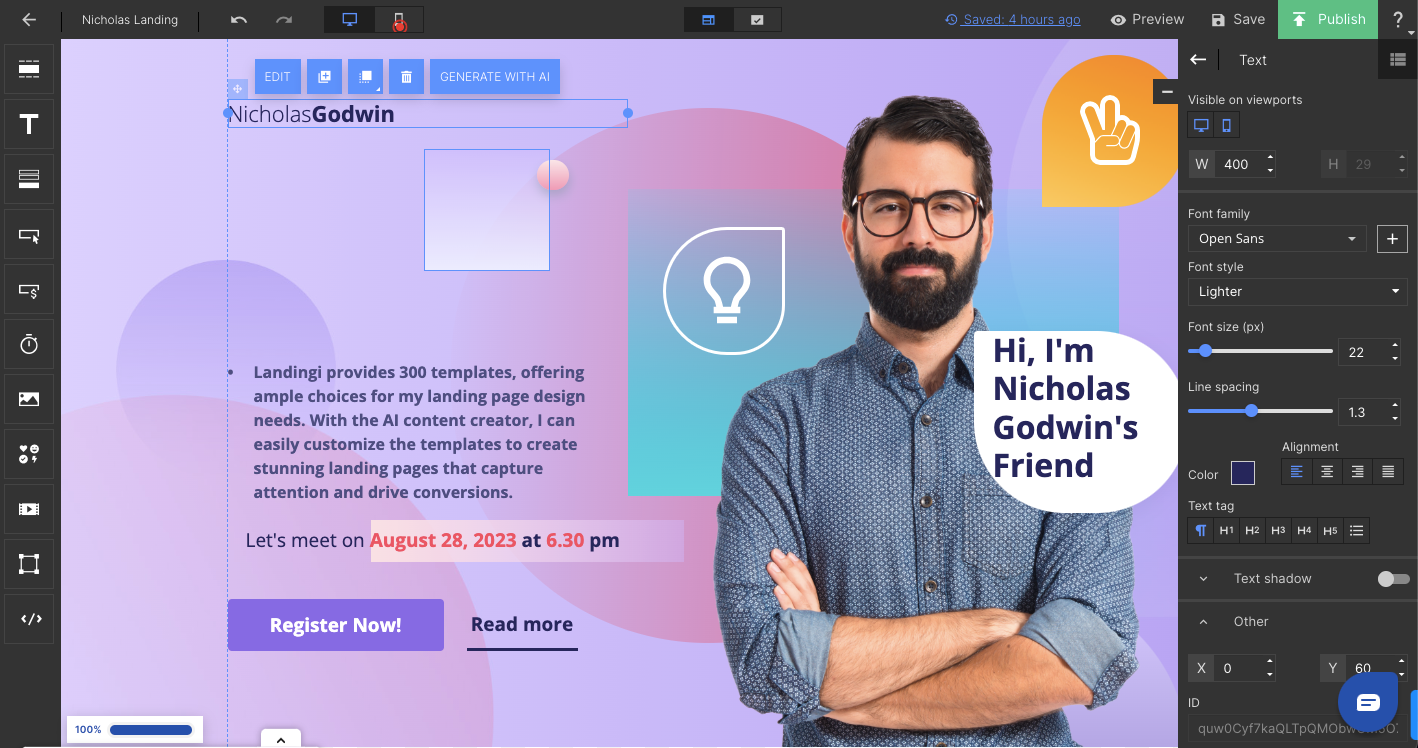The image size is (1418, 748).
Task: Add a countdown timer widget
Action: 29,345
